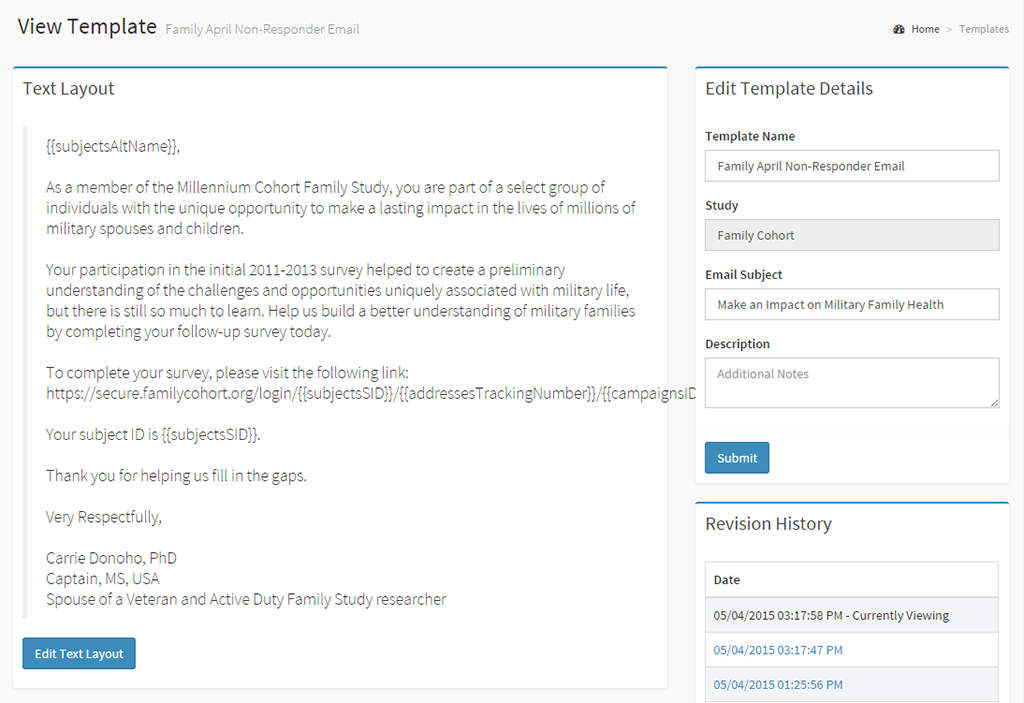The image size is (1024, 703).
Task: Click the Description textarea resize handle
Action: [x=994, y=402]
